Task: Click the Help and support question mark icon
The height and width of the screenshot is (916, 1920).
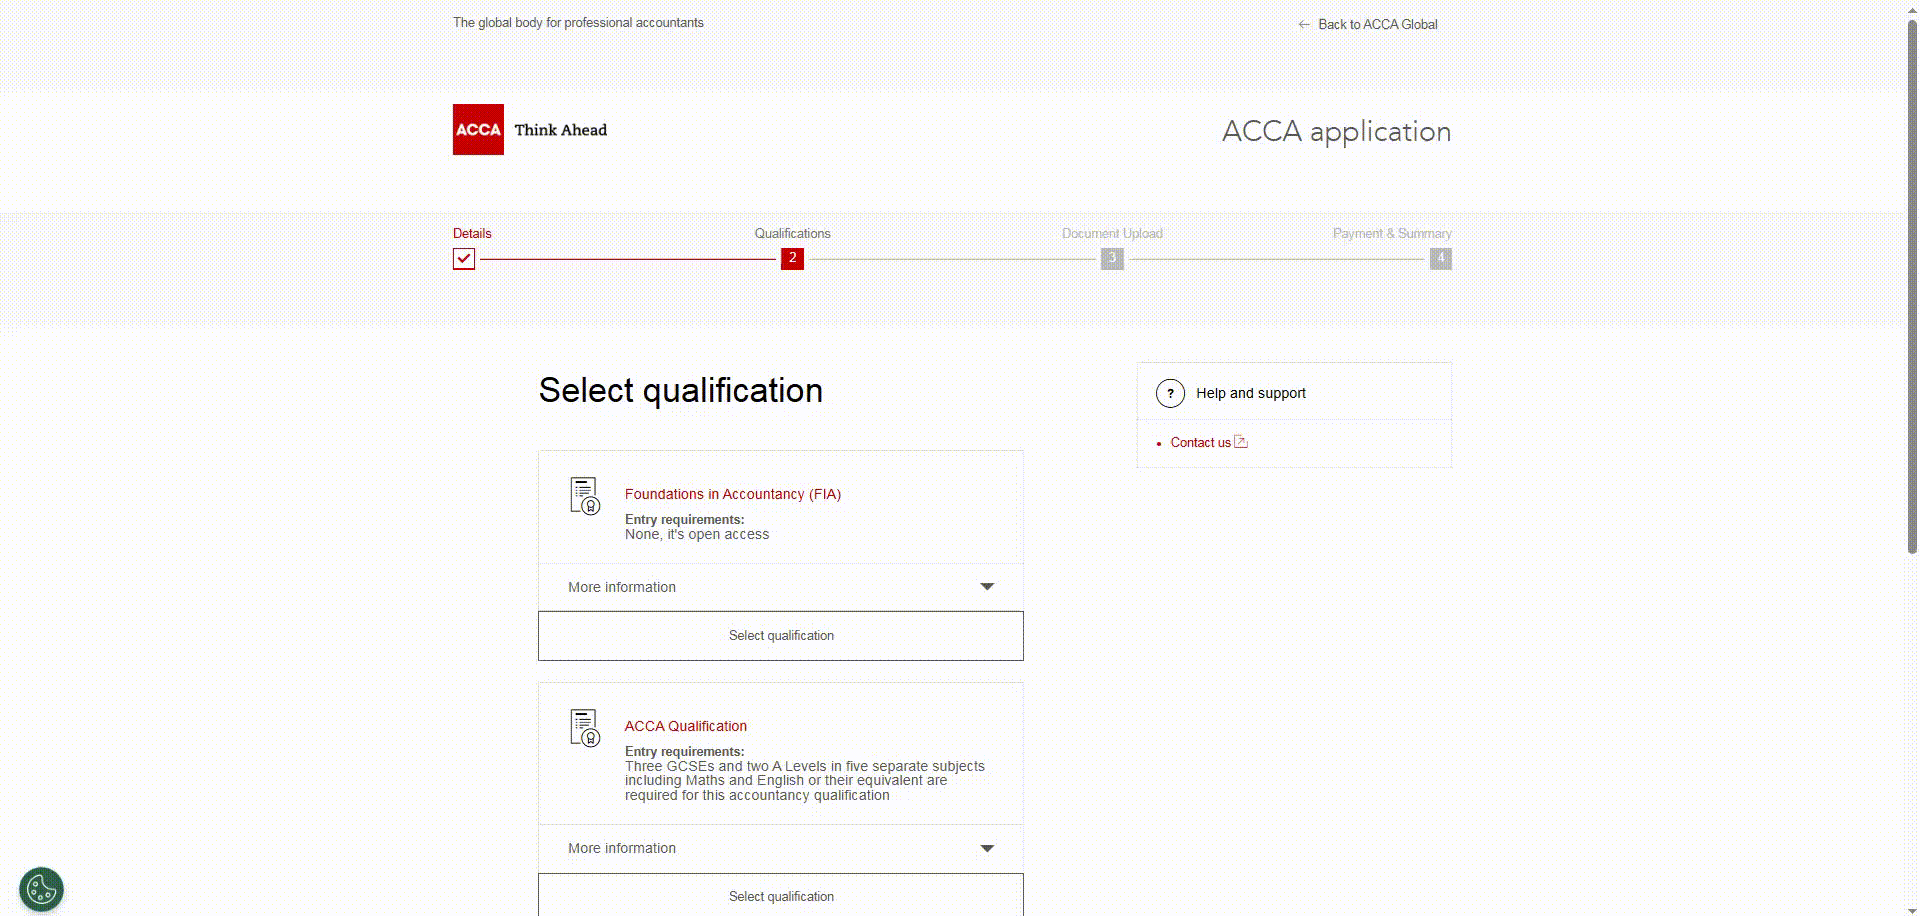Action: pos(1170,393)
